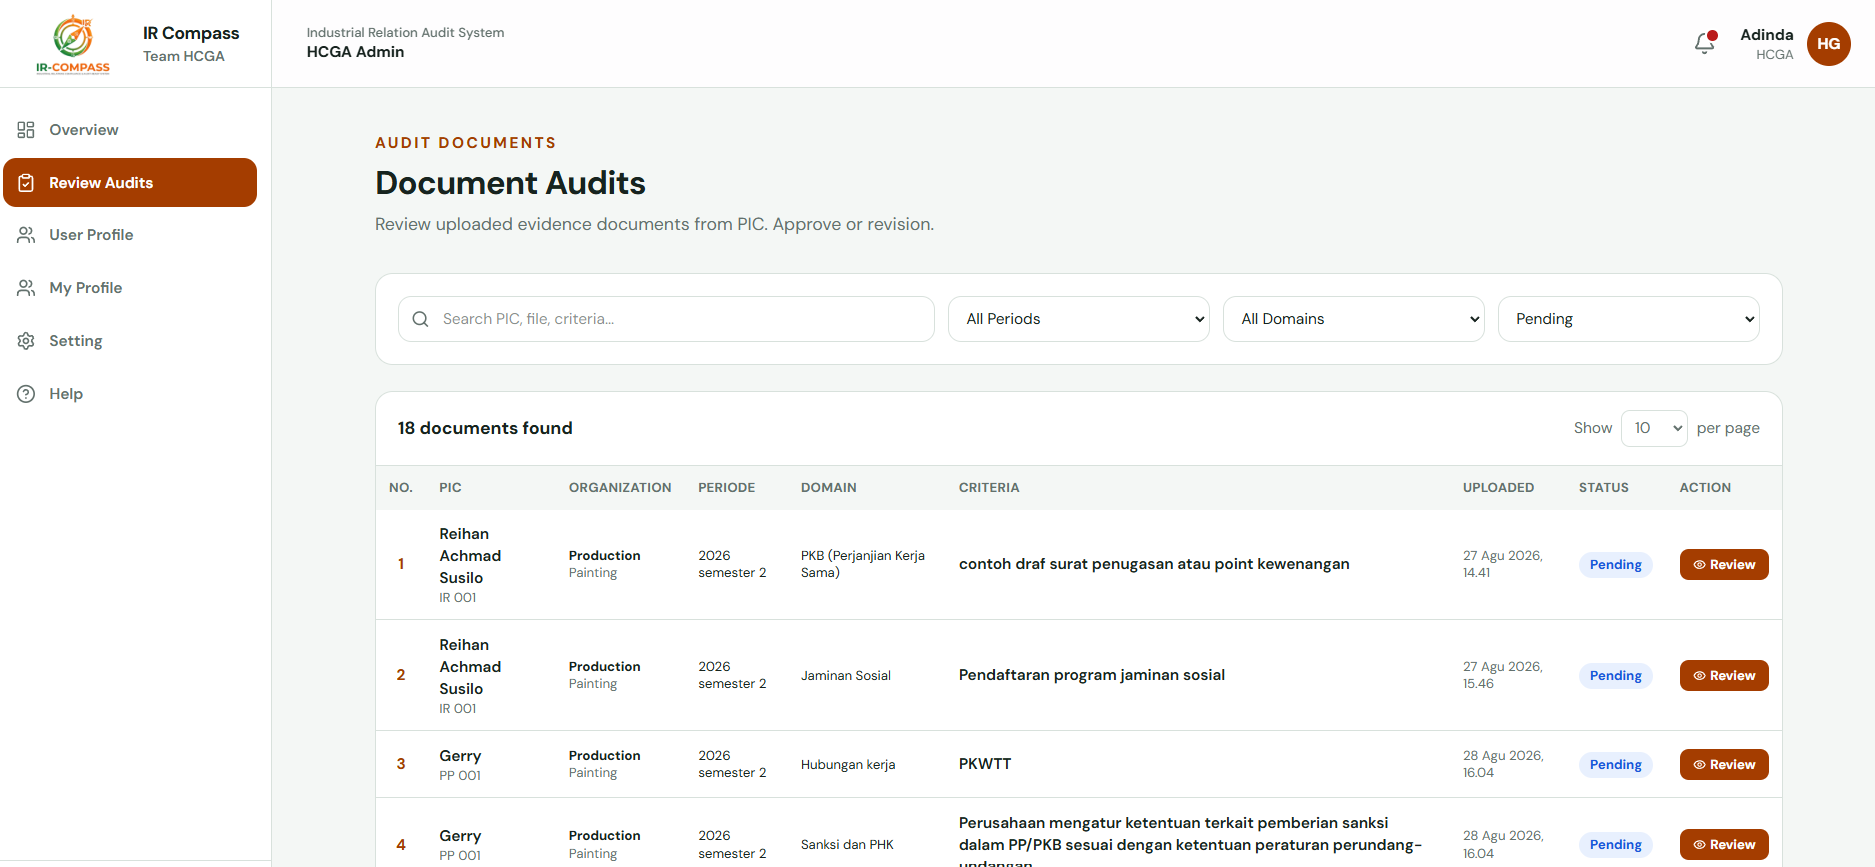Review the contoh draf surat penugasan document
Screen dimensions: 1875x867
click(x=1724, y=565)
